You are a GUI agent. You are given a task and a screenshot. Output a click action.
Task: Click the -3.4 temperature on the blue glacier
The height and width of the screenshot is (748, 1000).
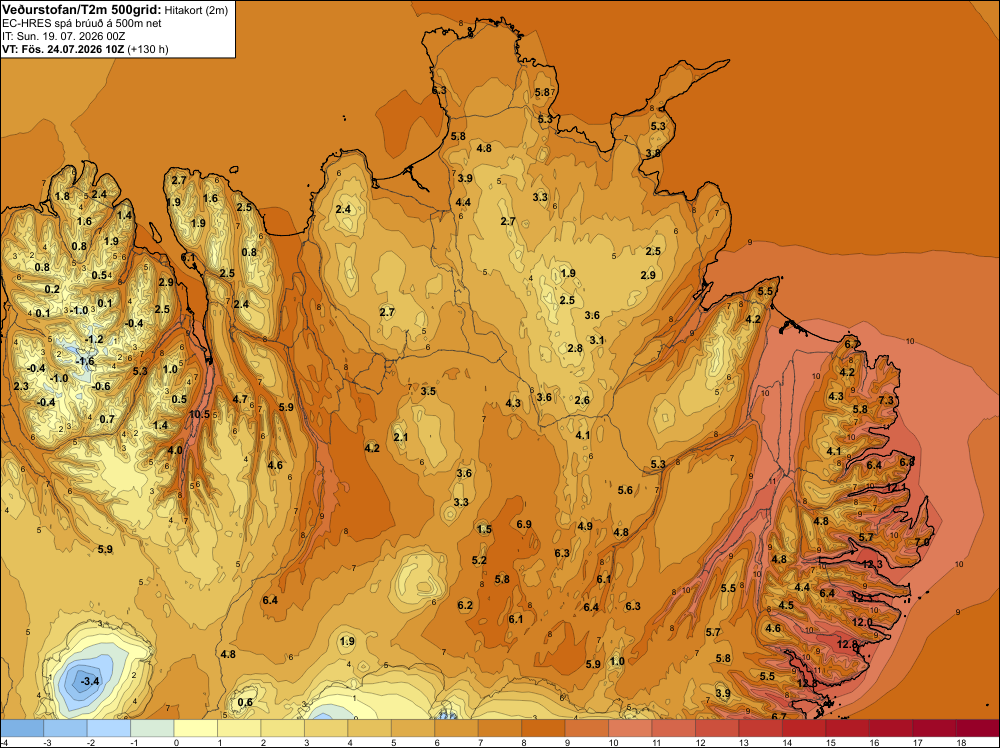point(89,681)
